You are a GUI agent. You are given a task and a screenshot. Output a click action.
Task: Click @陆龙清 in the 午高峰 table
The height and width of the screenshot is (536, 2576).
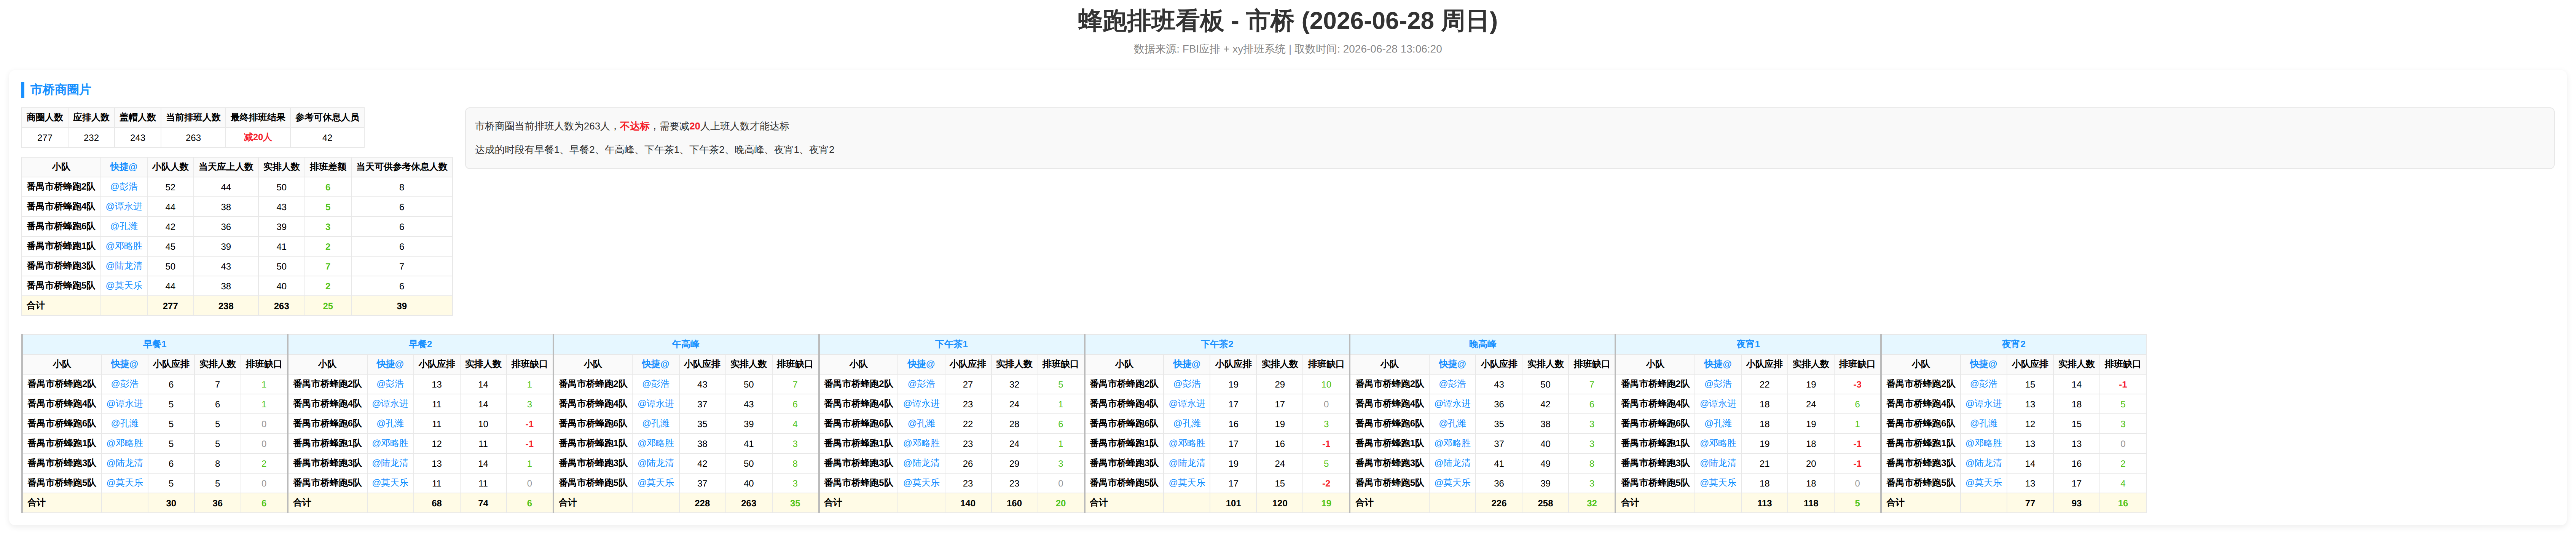[656, 463]
